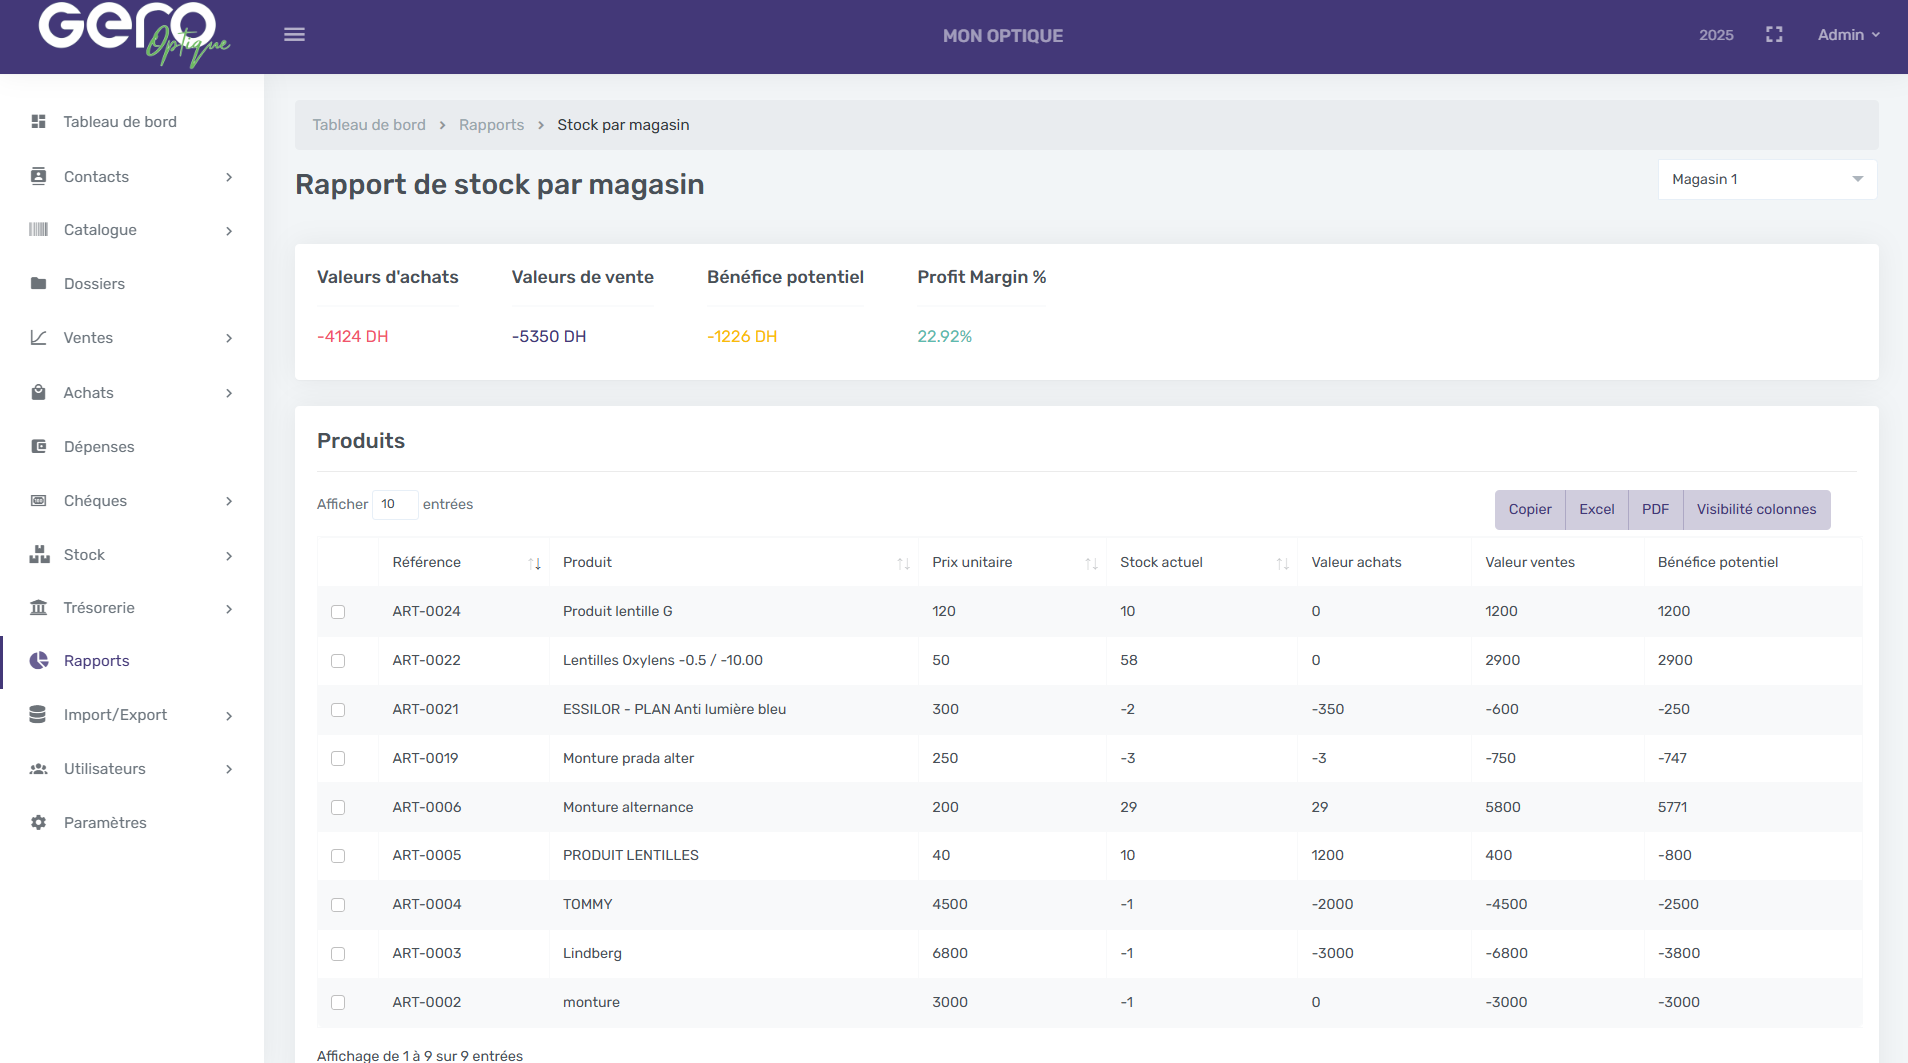Click the Rapports pie chart icon
1908x1063 pixels.
pyautogui.click(x=39, y=661)
